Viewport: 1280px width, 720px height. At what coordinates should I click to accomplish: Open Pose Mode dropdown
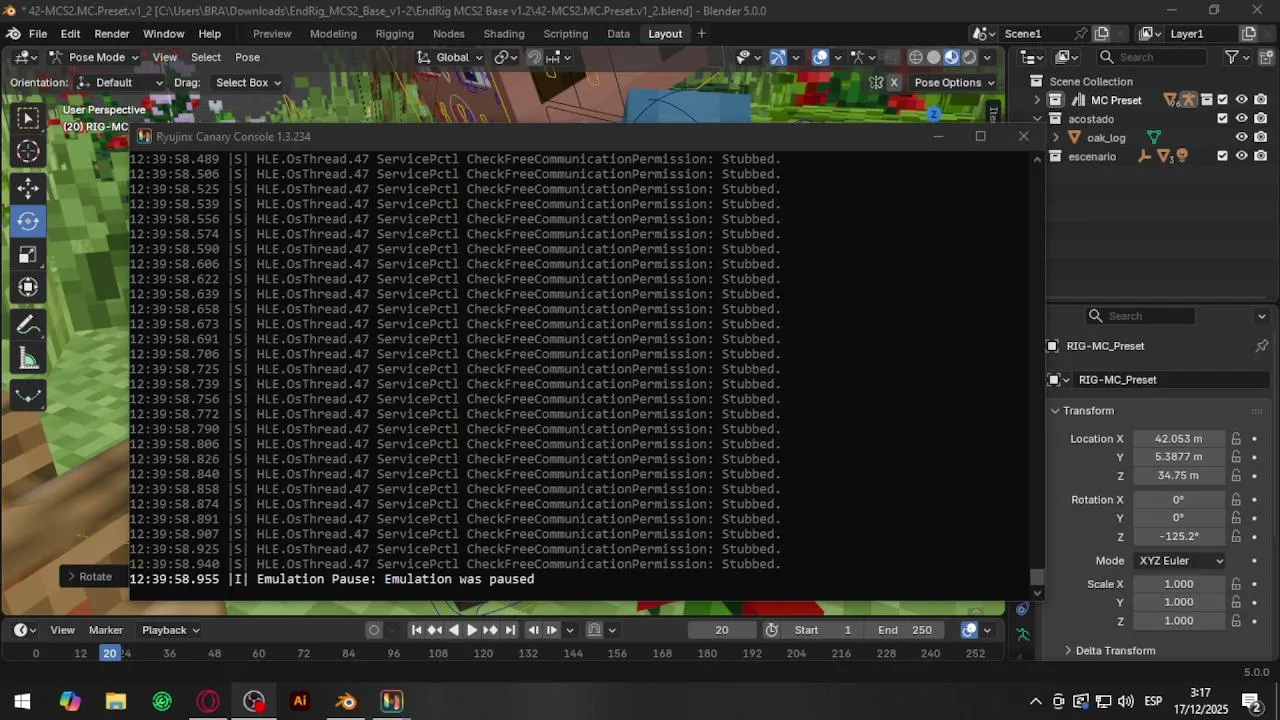click(94, 57)
